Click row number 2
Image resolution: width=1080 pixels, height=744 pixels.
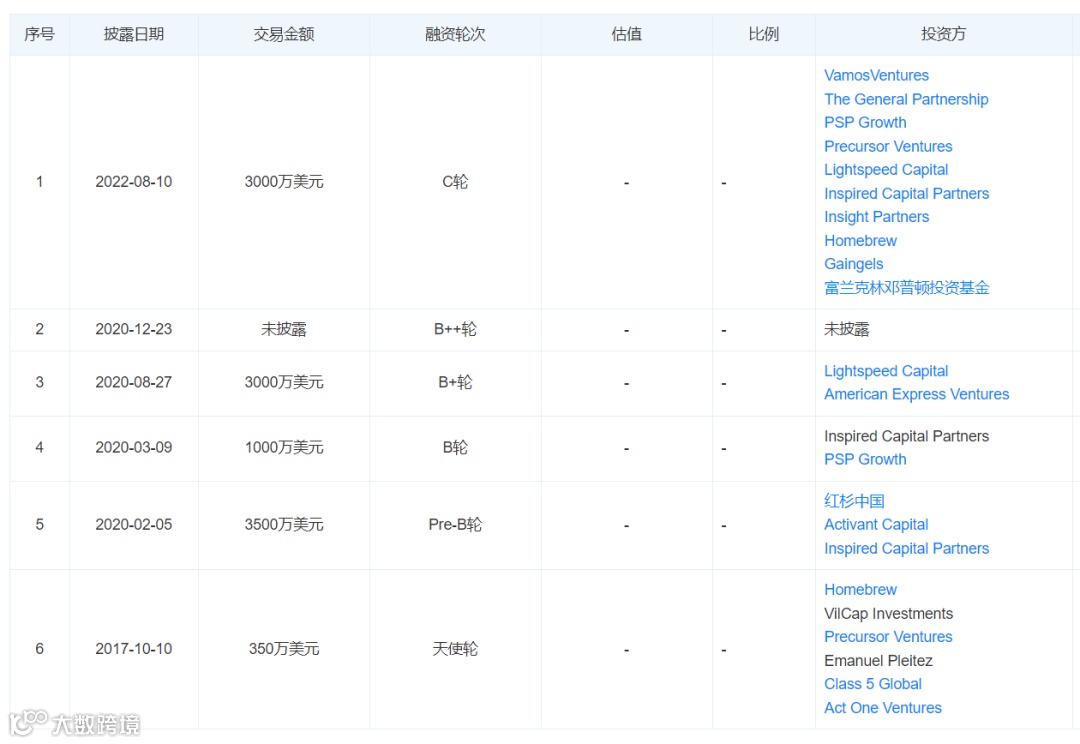click(39, 329)
